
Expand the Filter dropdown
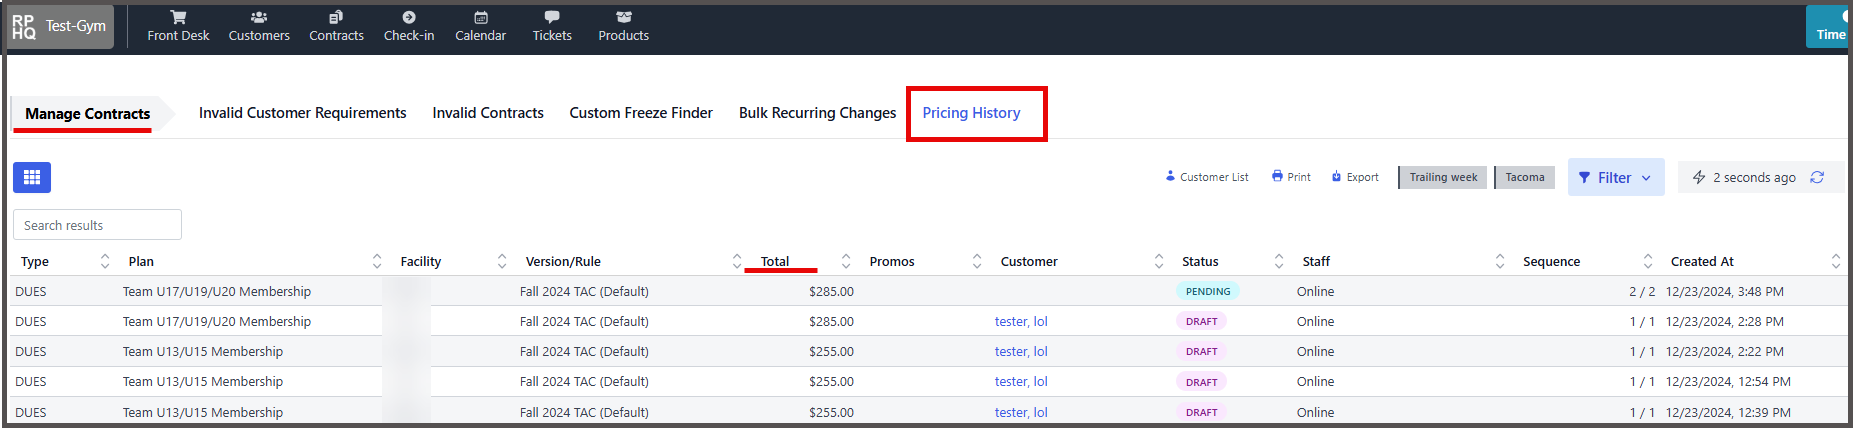[x=1616, y=177]
